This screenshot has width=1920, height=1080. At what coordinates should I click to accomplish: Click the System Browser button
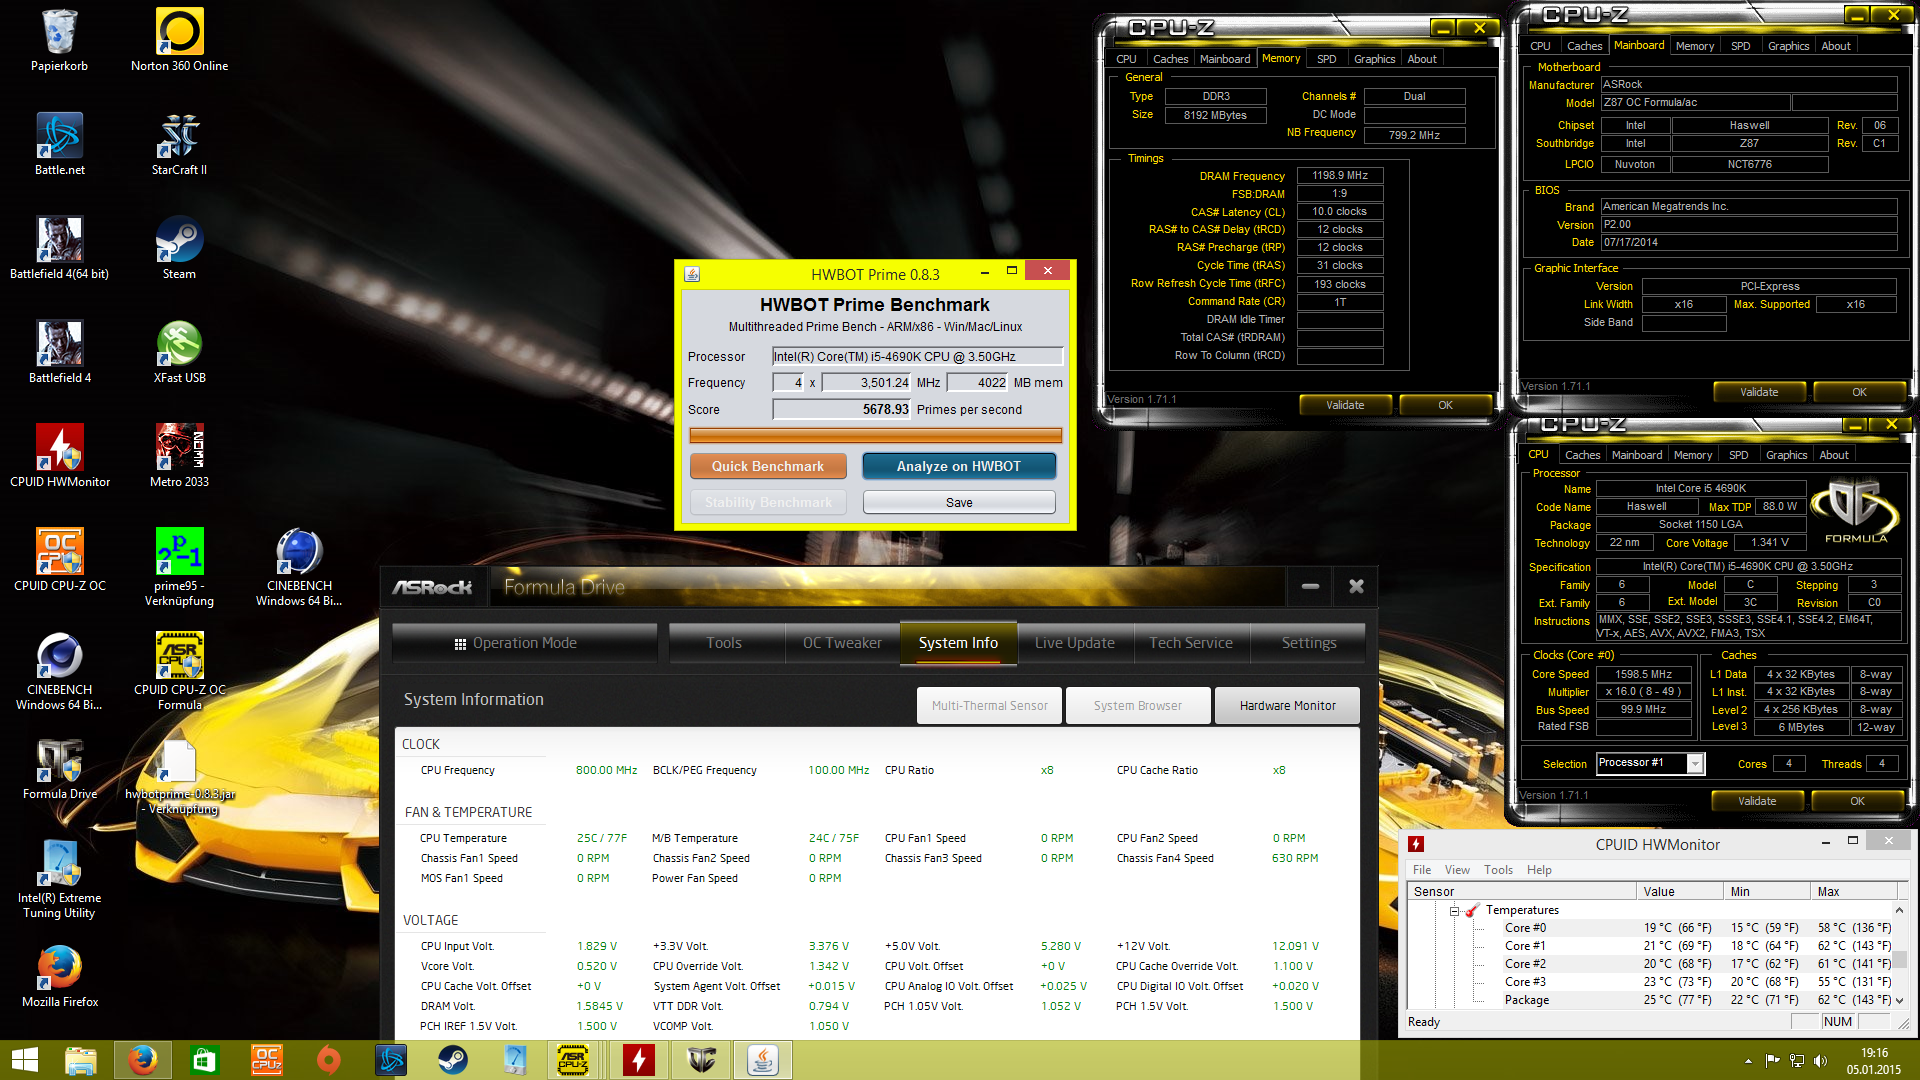tap(1137, 705)
